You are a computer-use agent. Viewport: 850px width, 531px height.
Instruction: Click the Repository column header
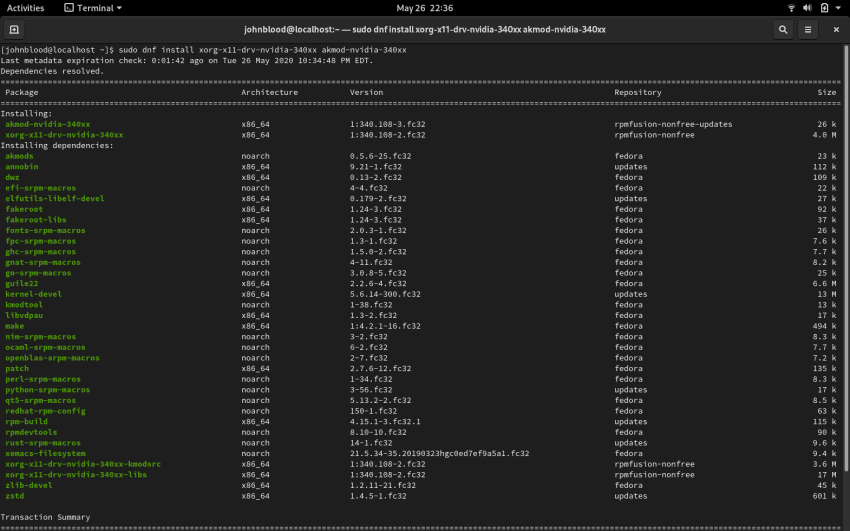pyautogui.click(x=638, y=92)
